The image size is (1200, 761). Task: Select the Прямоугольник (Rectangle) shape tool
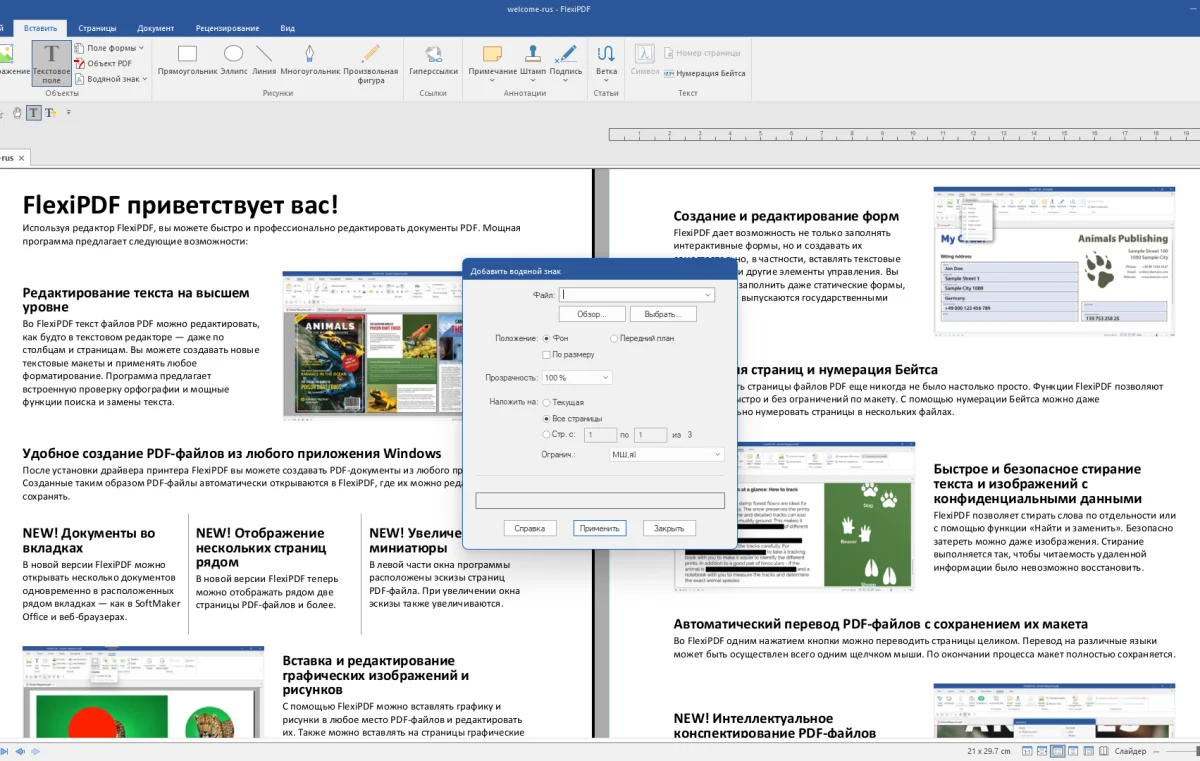point(187,54)
